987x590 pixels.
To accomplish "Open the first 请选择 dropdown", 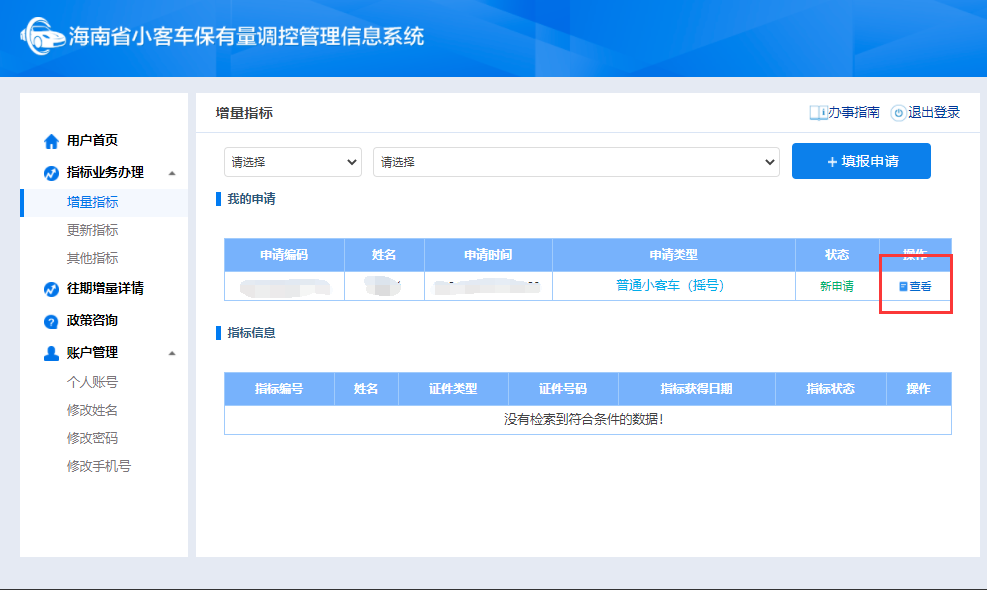I will pyautogui.click(x=292, y=162).
